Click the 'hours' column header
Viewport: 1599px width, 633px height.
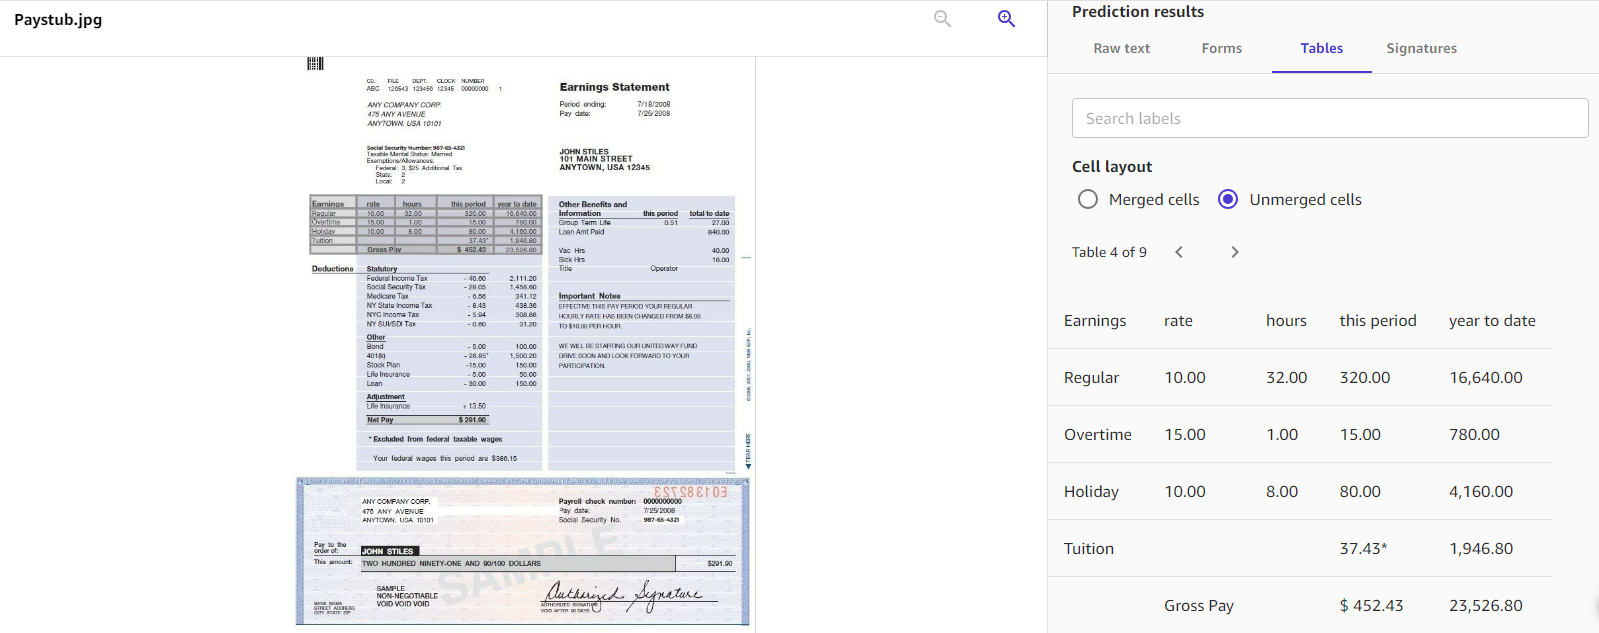tap(1286, 321)
